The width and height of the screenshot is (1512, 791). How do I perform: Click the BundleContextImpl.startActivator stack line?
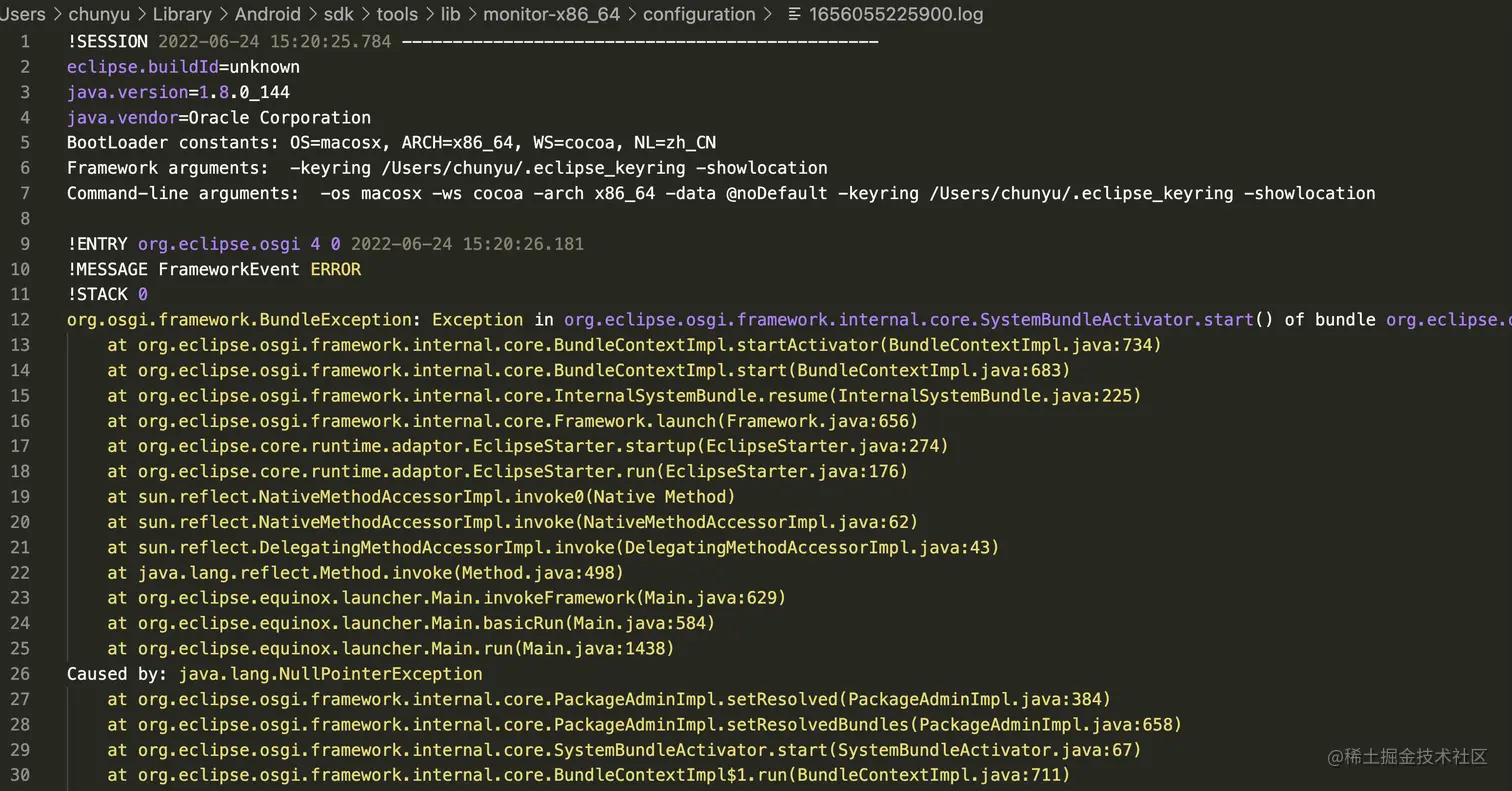click(x=634, y=345)
